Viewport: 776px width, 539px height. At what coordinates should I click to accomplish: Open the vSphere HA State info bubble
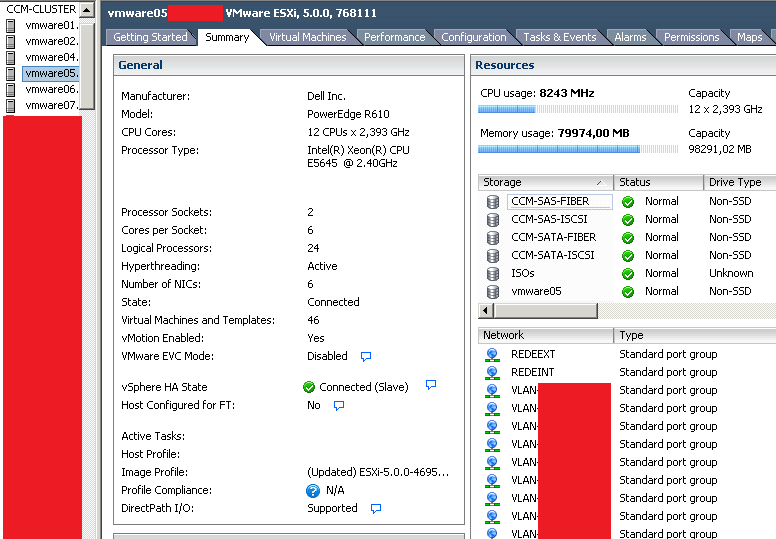431,385
